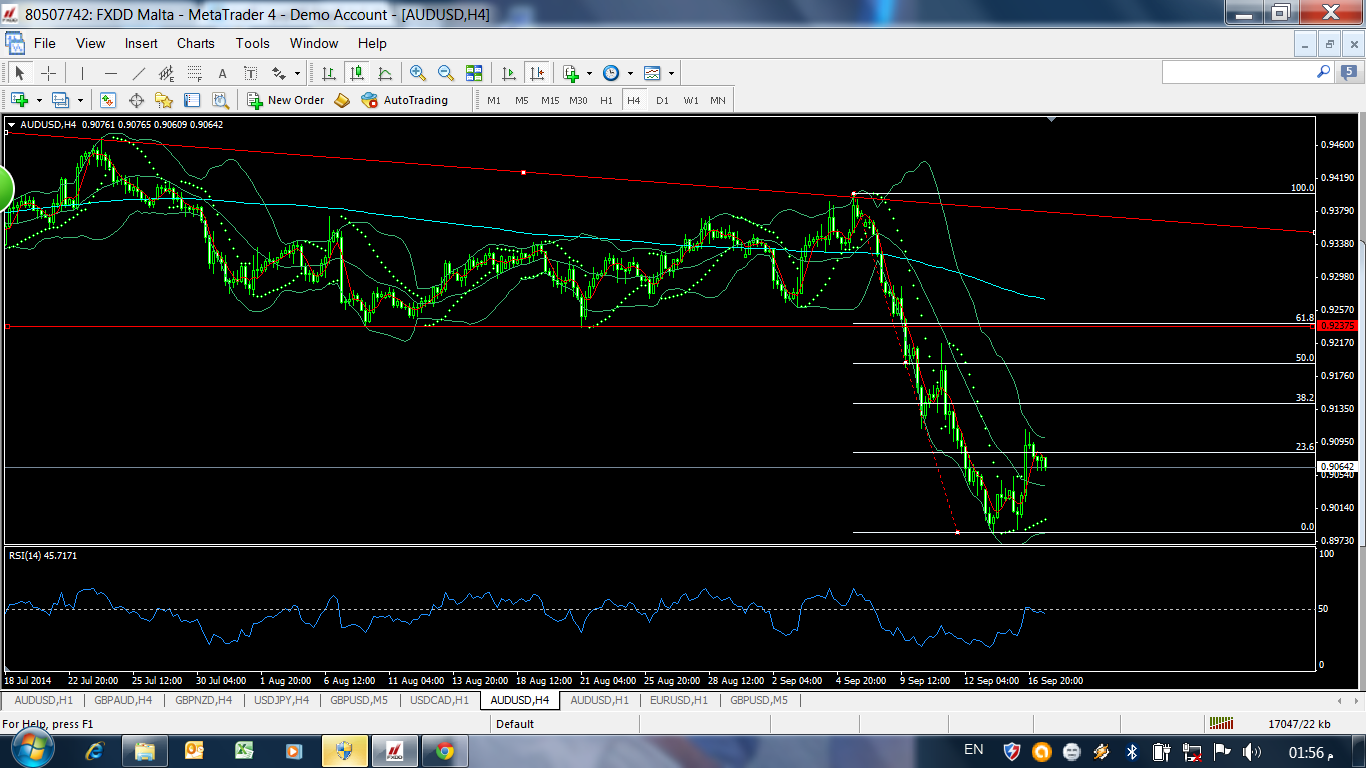Open the Navigator star-folder icon

[164, 100]
